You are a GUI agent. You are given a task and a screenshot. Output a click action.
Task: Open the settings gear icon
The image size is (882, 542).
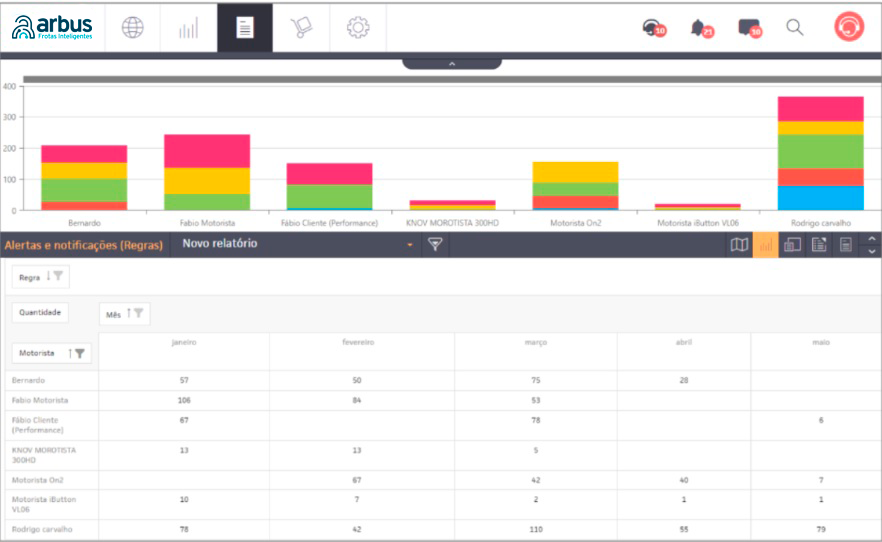[x=357, y=28]
